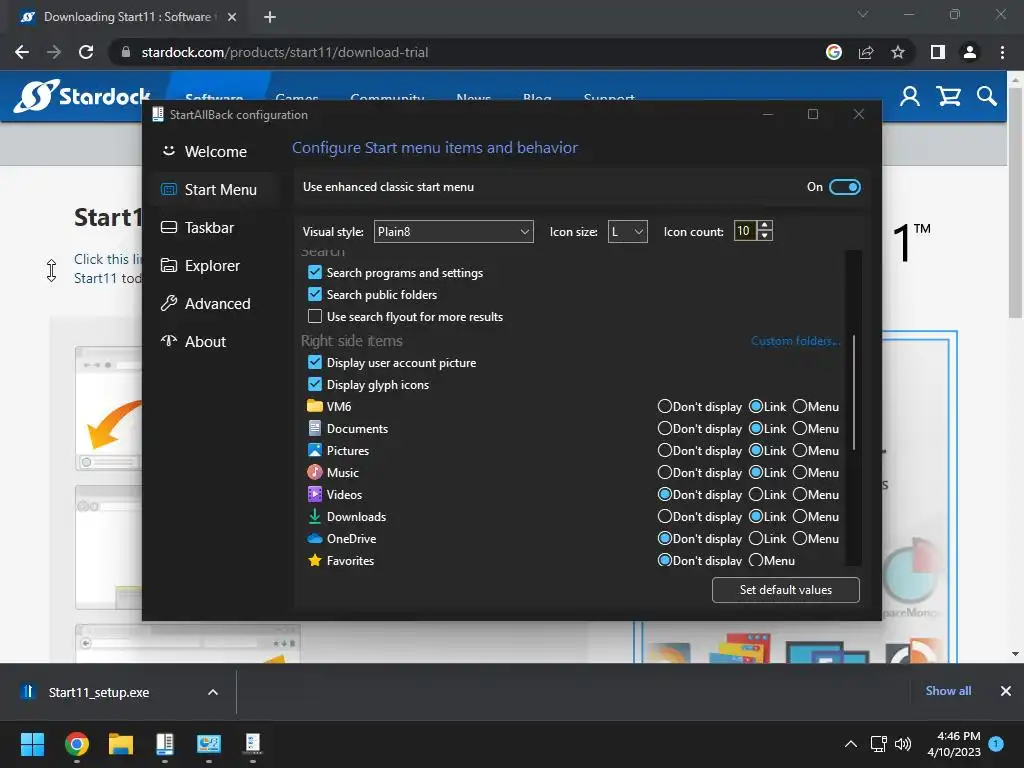Screen dimensions: 1024x768
Task: Set Music to Menu
Action: pos(800,472)
